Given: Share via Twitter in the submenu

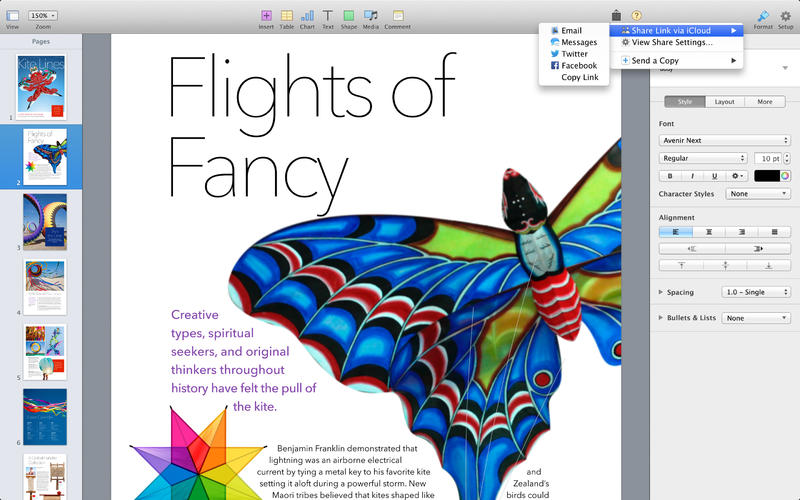Looking at the screenshot, I should coord(574,54).
